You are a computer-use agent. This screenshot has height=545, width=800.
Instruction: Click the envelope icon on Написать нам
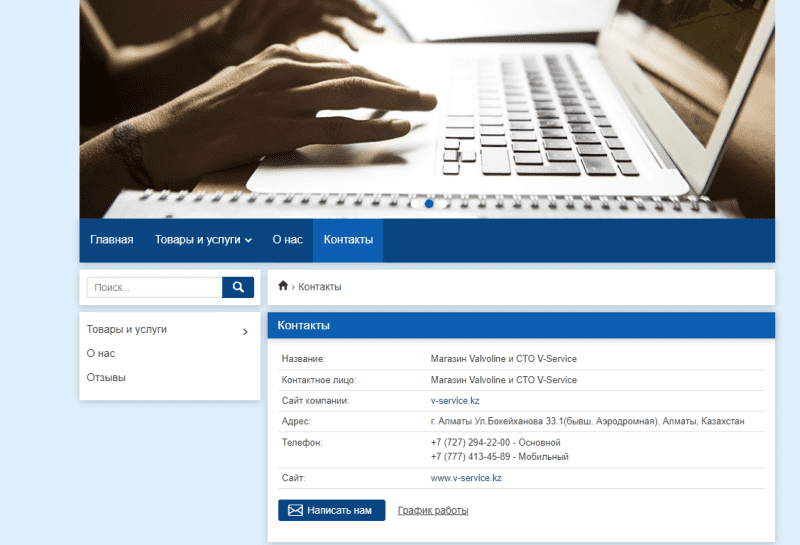point(295,510)
